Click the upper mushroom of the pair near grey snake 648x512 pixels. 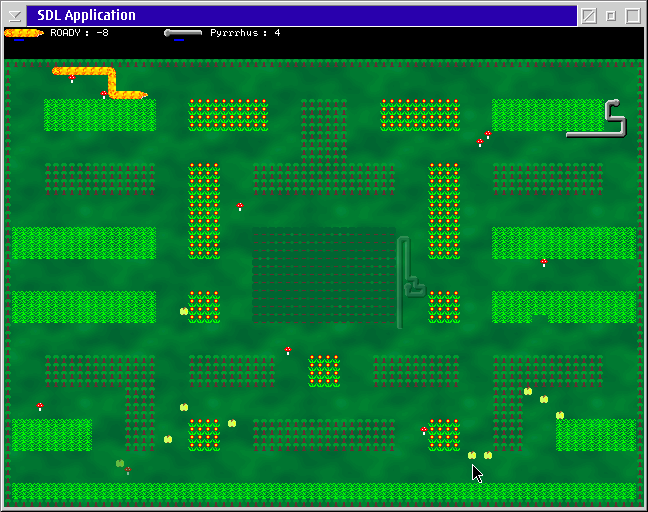488,134
